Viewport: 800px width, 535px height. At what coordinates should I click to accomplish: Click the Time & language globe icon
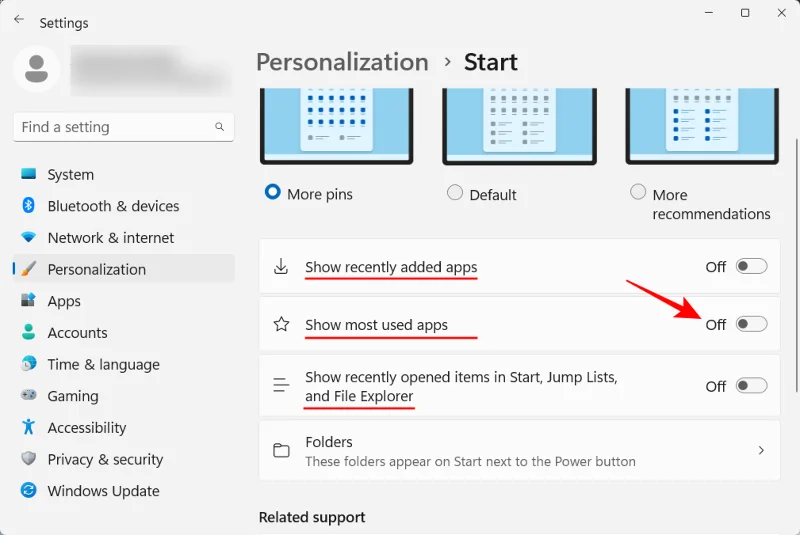coord(29,364)
